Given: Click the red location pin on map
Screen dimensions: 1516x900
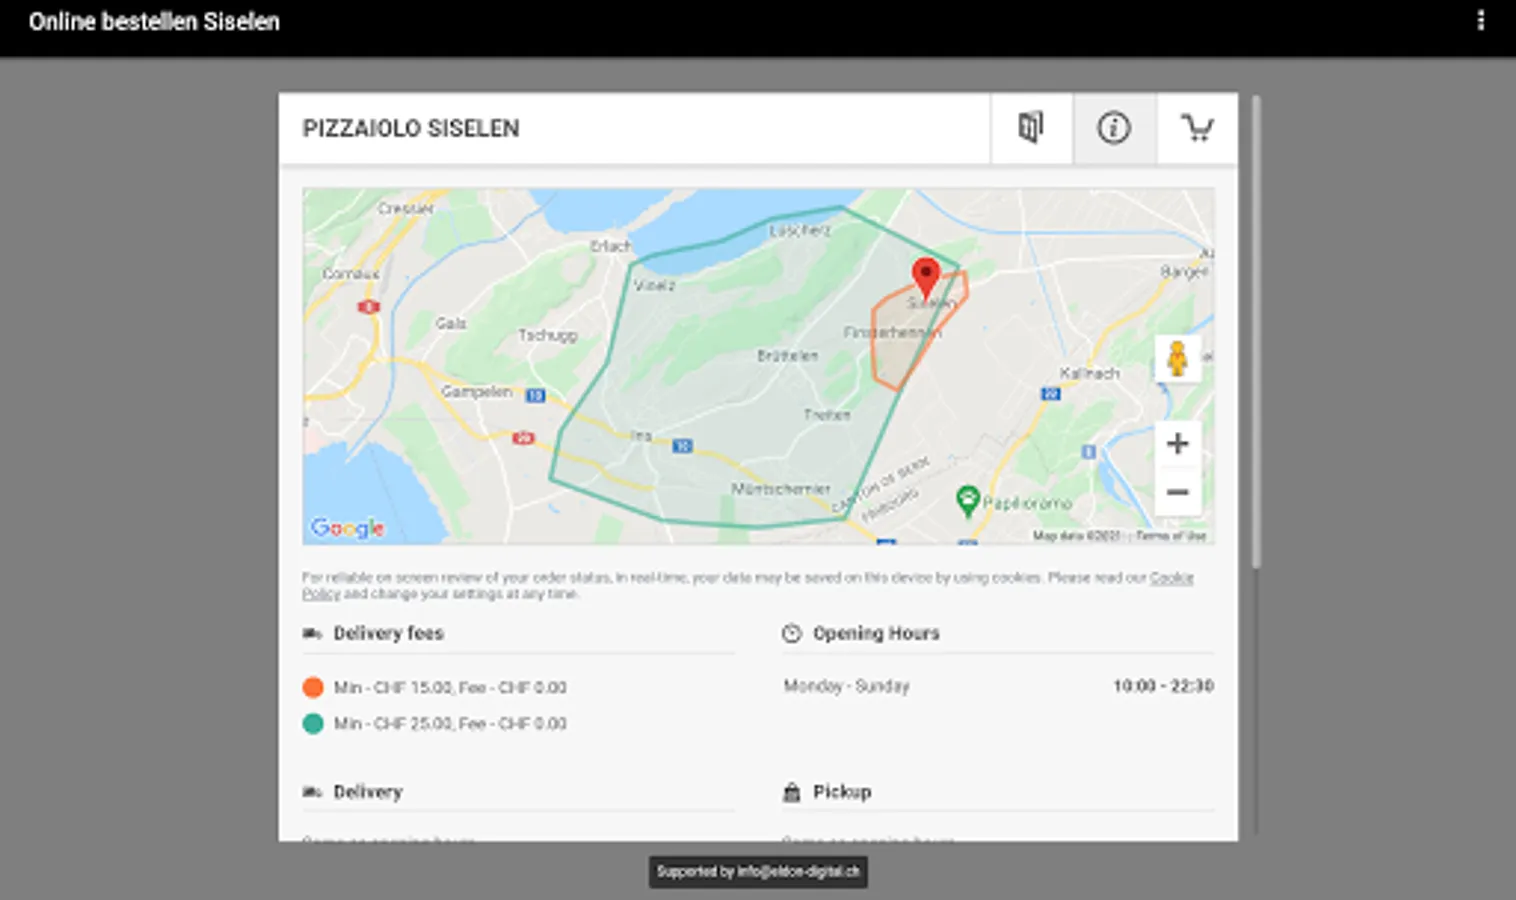Looking at the screenshot, I should coord(926,277).
